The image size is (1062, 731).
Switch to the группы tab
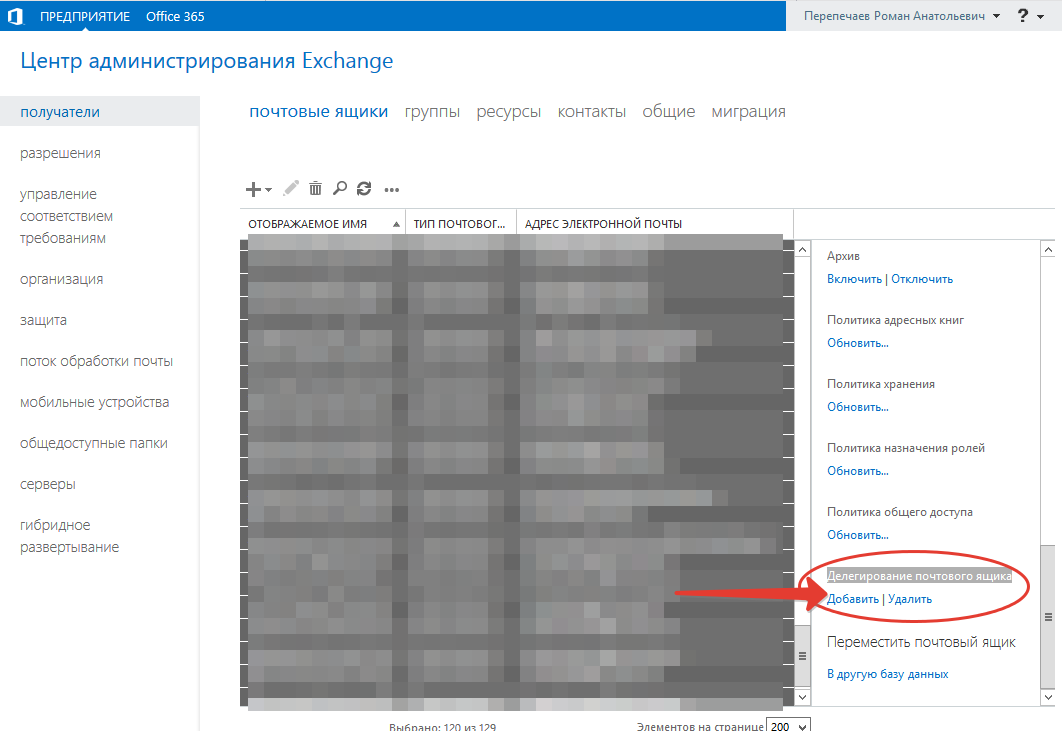(x=432, y=112)
